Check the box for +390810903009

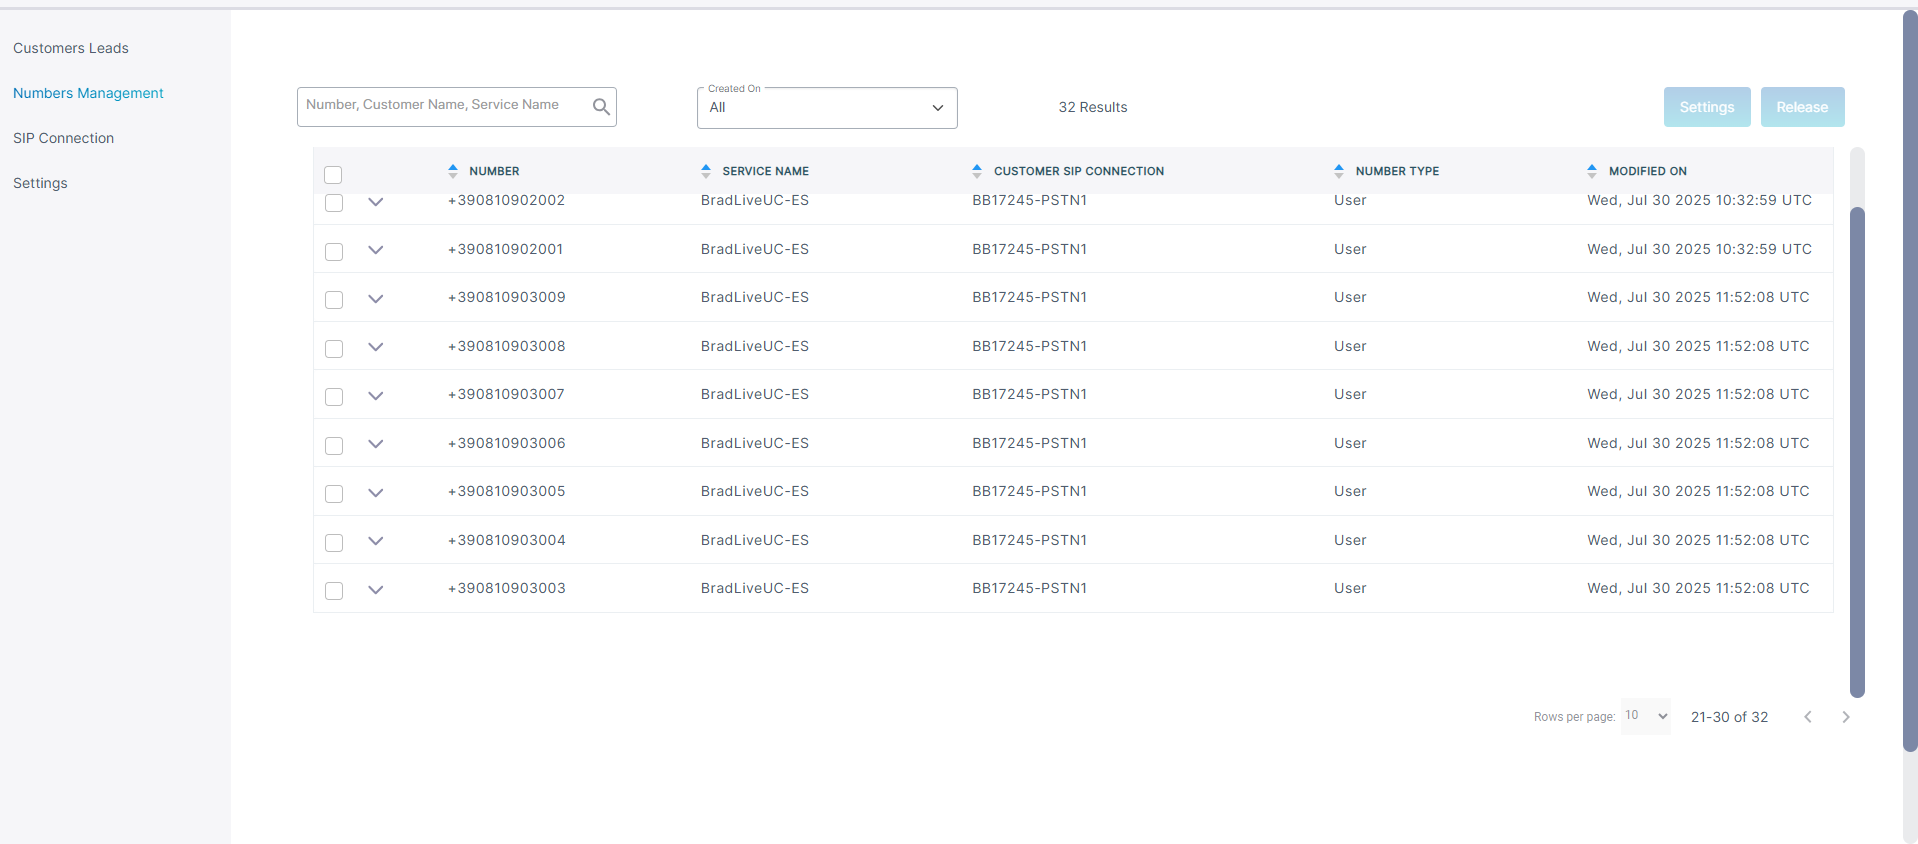click(334, 300)
